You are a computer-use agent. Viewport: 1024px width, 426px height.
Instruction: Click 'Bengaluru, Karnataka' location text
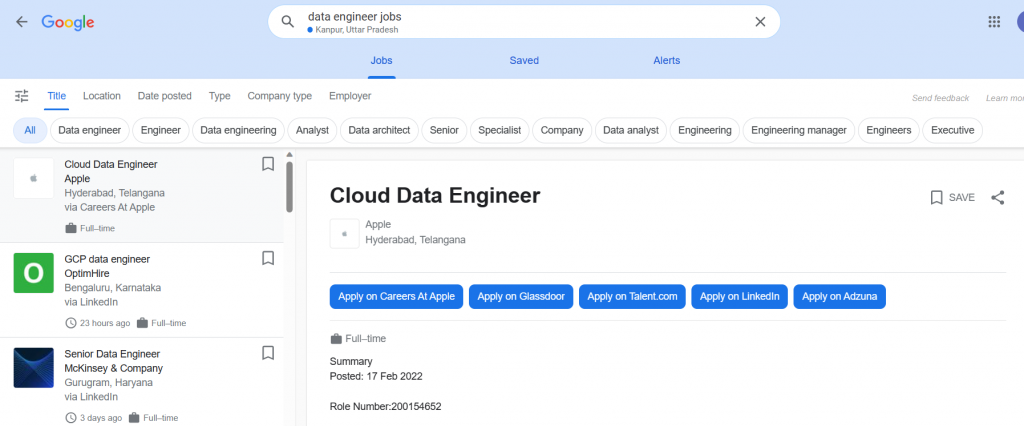pos(112,287)
